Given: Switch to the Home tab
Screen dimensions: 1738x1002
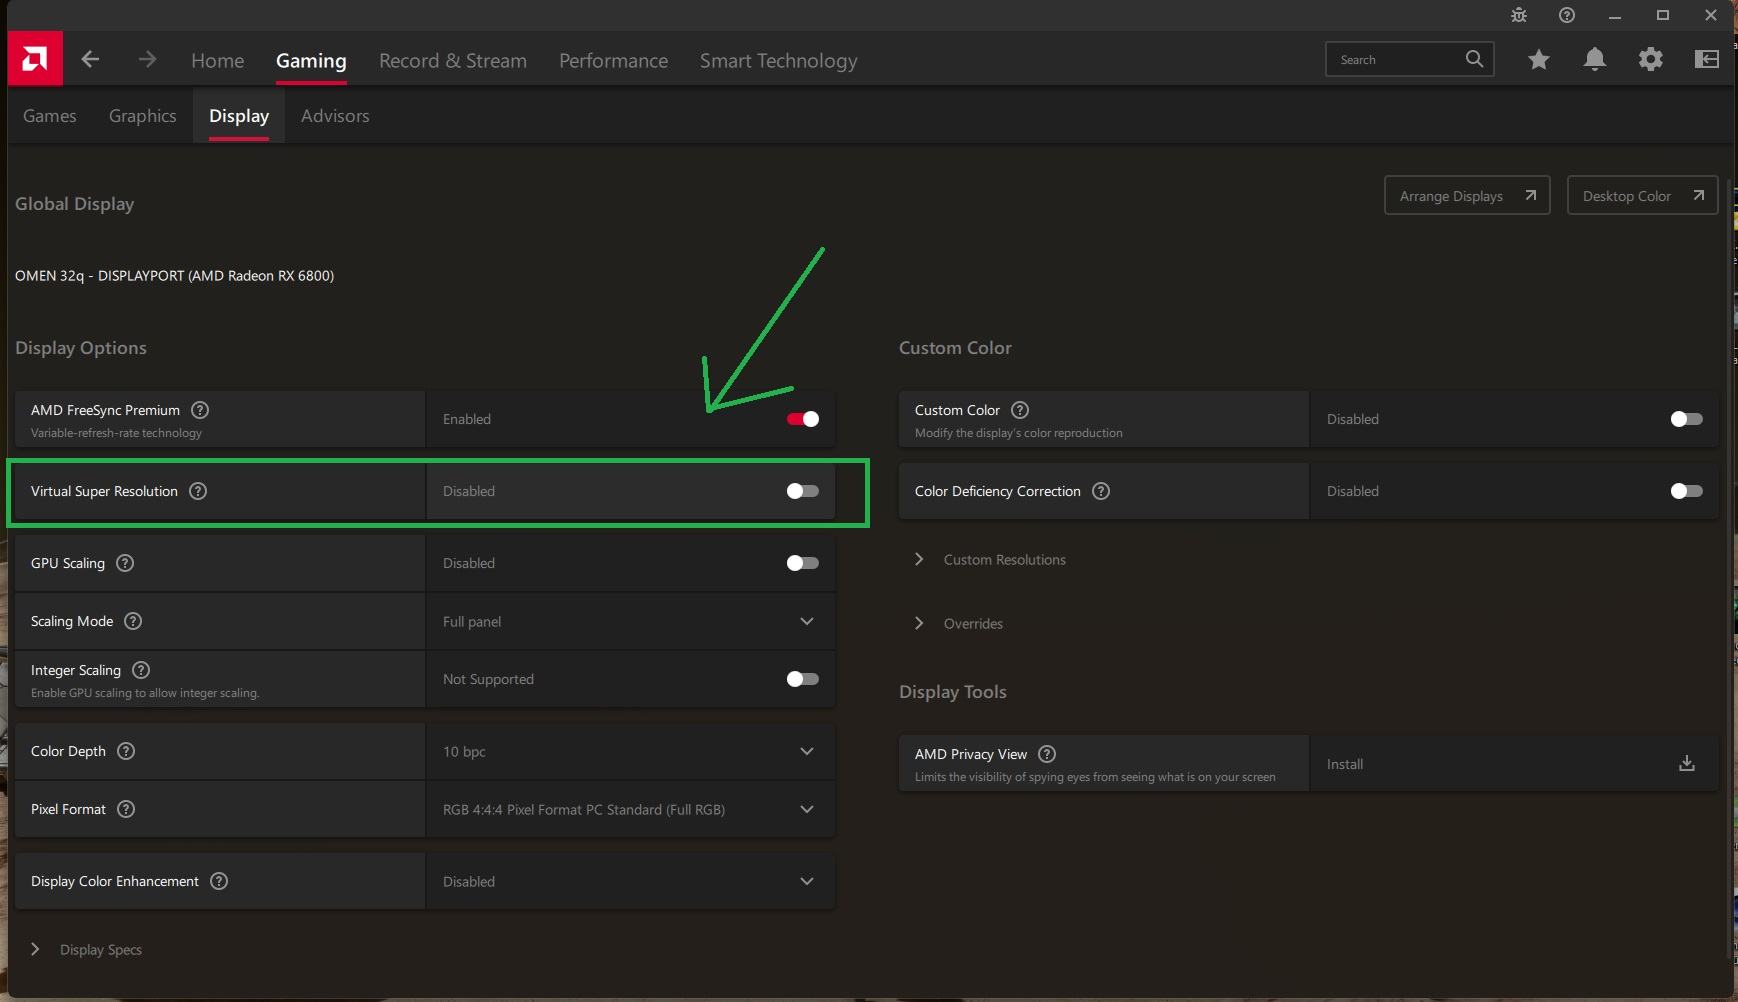Looking at the screenshot, I should click(218, 60).
